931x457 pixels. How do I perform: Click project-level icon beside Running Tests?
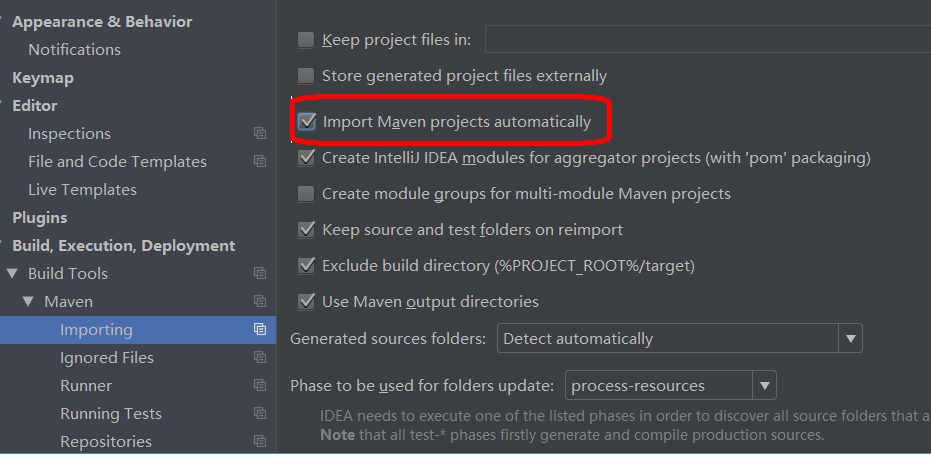tap(259, 414)
